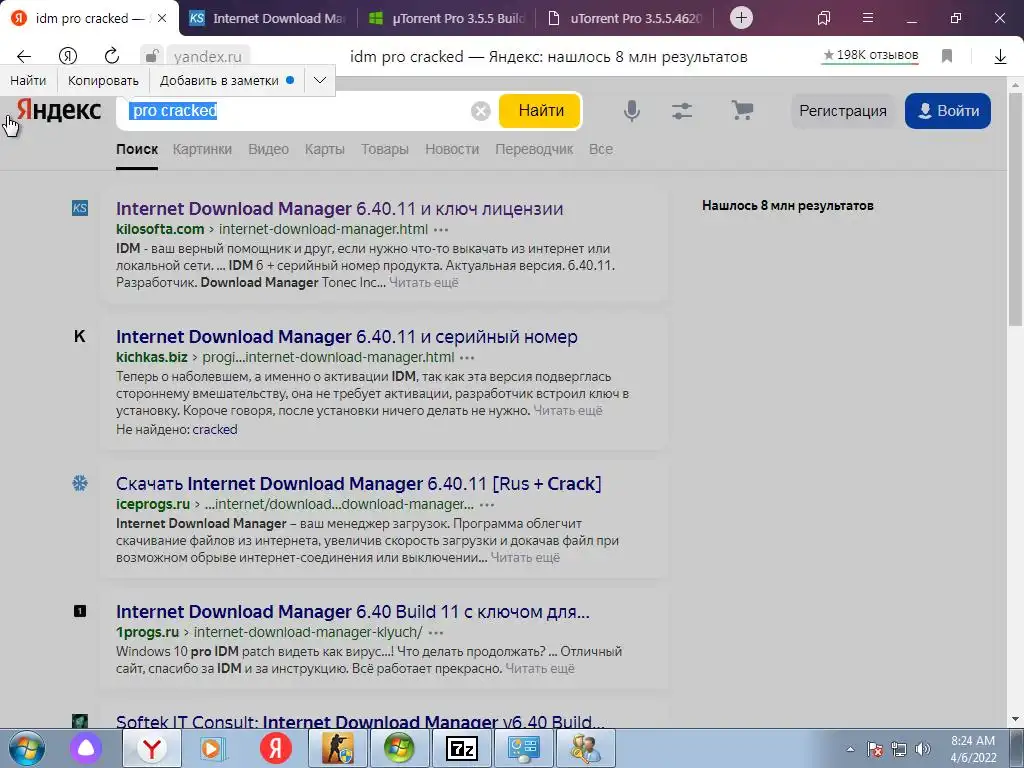Clear the search query with X icon

tap(481, 111)
